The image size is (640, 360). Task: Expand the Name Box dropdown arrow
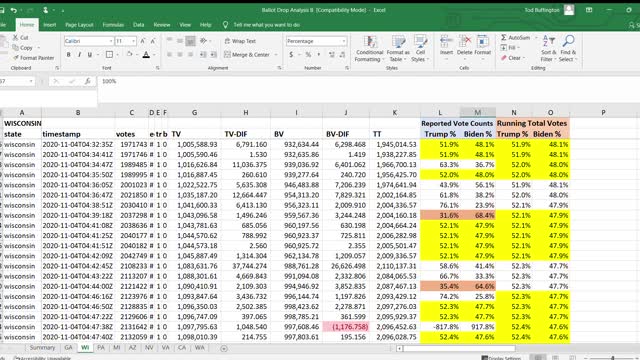click(31, 82)
